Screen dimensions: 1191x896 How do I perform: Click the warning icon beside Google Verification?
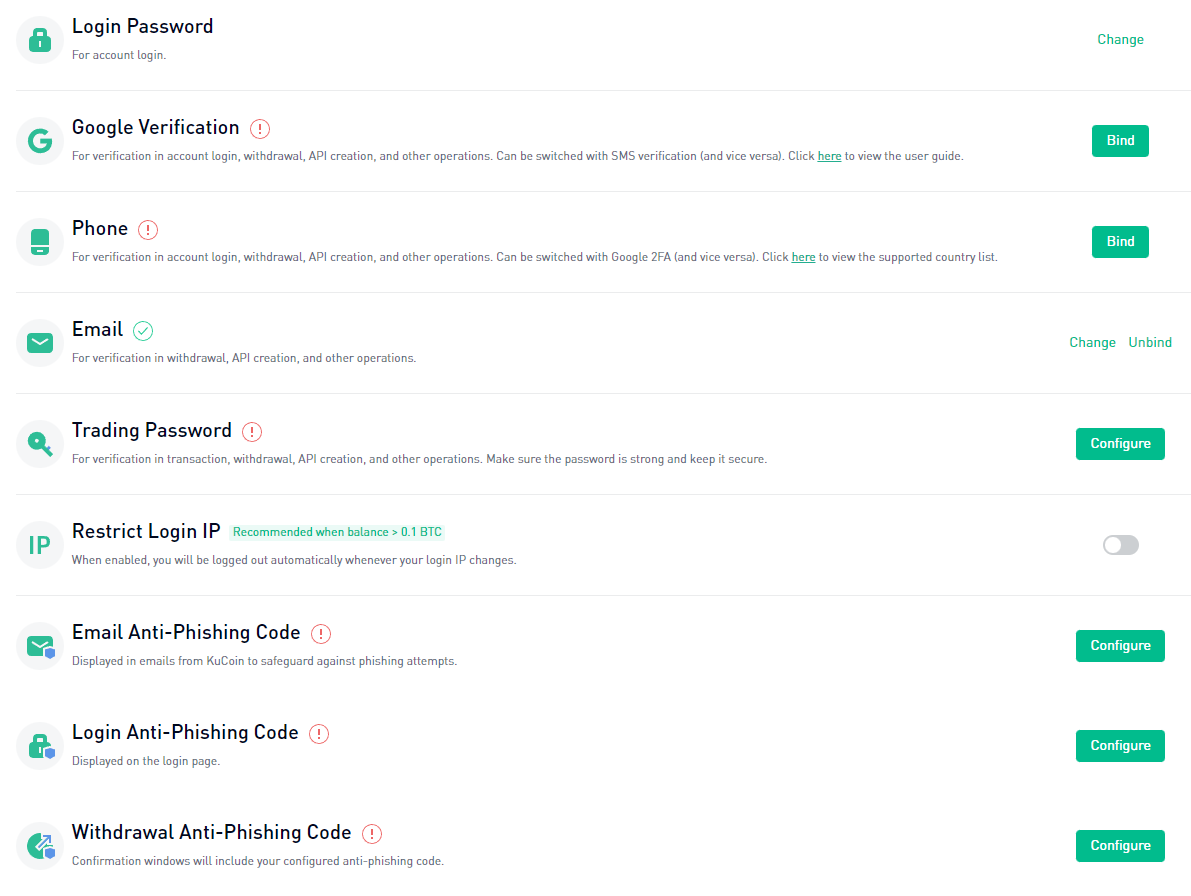pyautogui.click(x=260, y=128)
